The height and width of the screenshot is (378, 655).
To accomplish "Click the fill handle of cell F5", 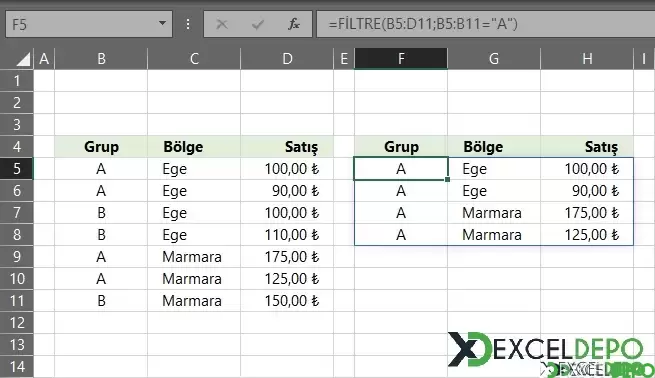I will [x=447, y=180].
